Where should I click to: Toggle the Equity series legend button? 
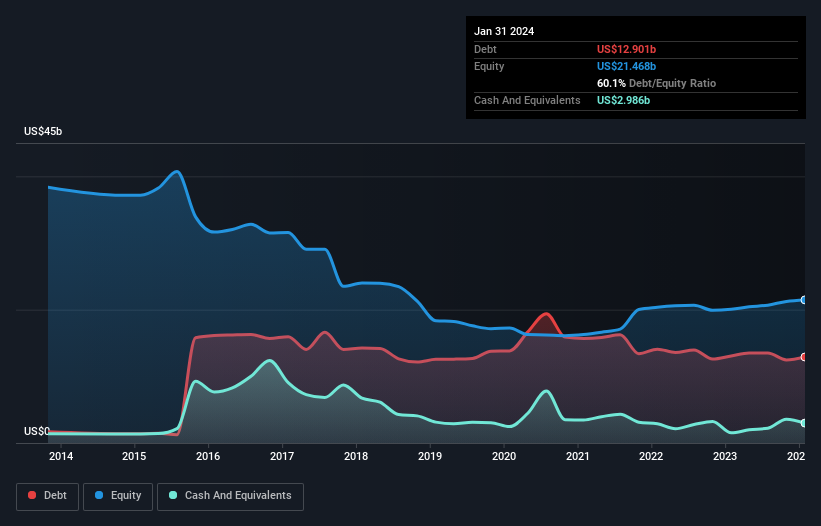(118, 496)
